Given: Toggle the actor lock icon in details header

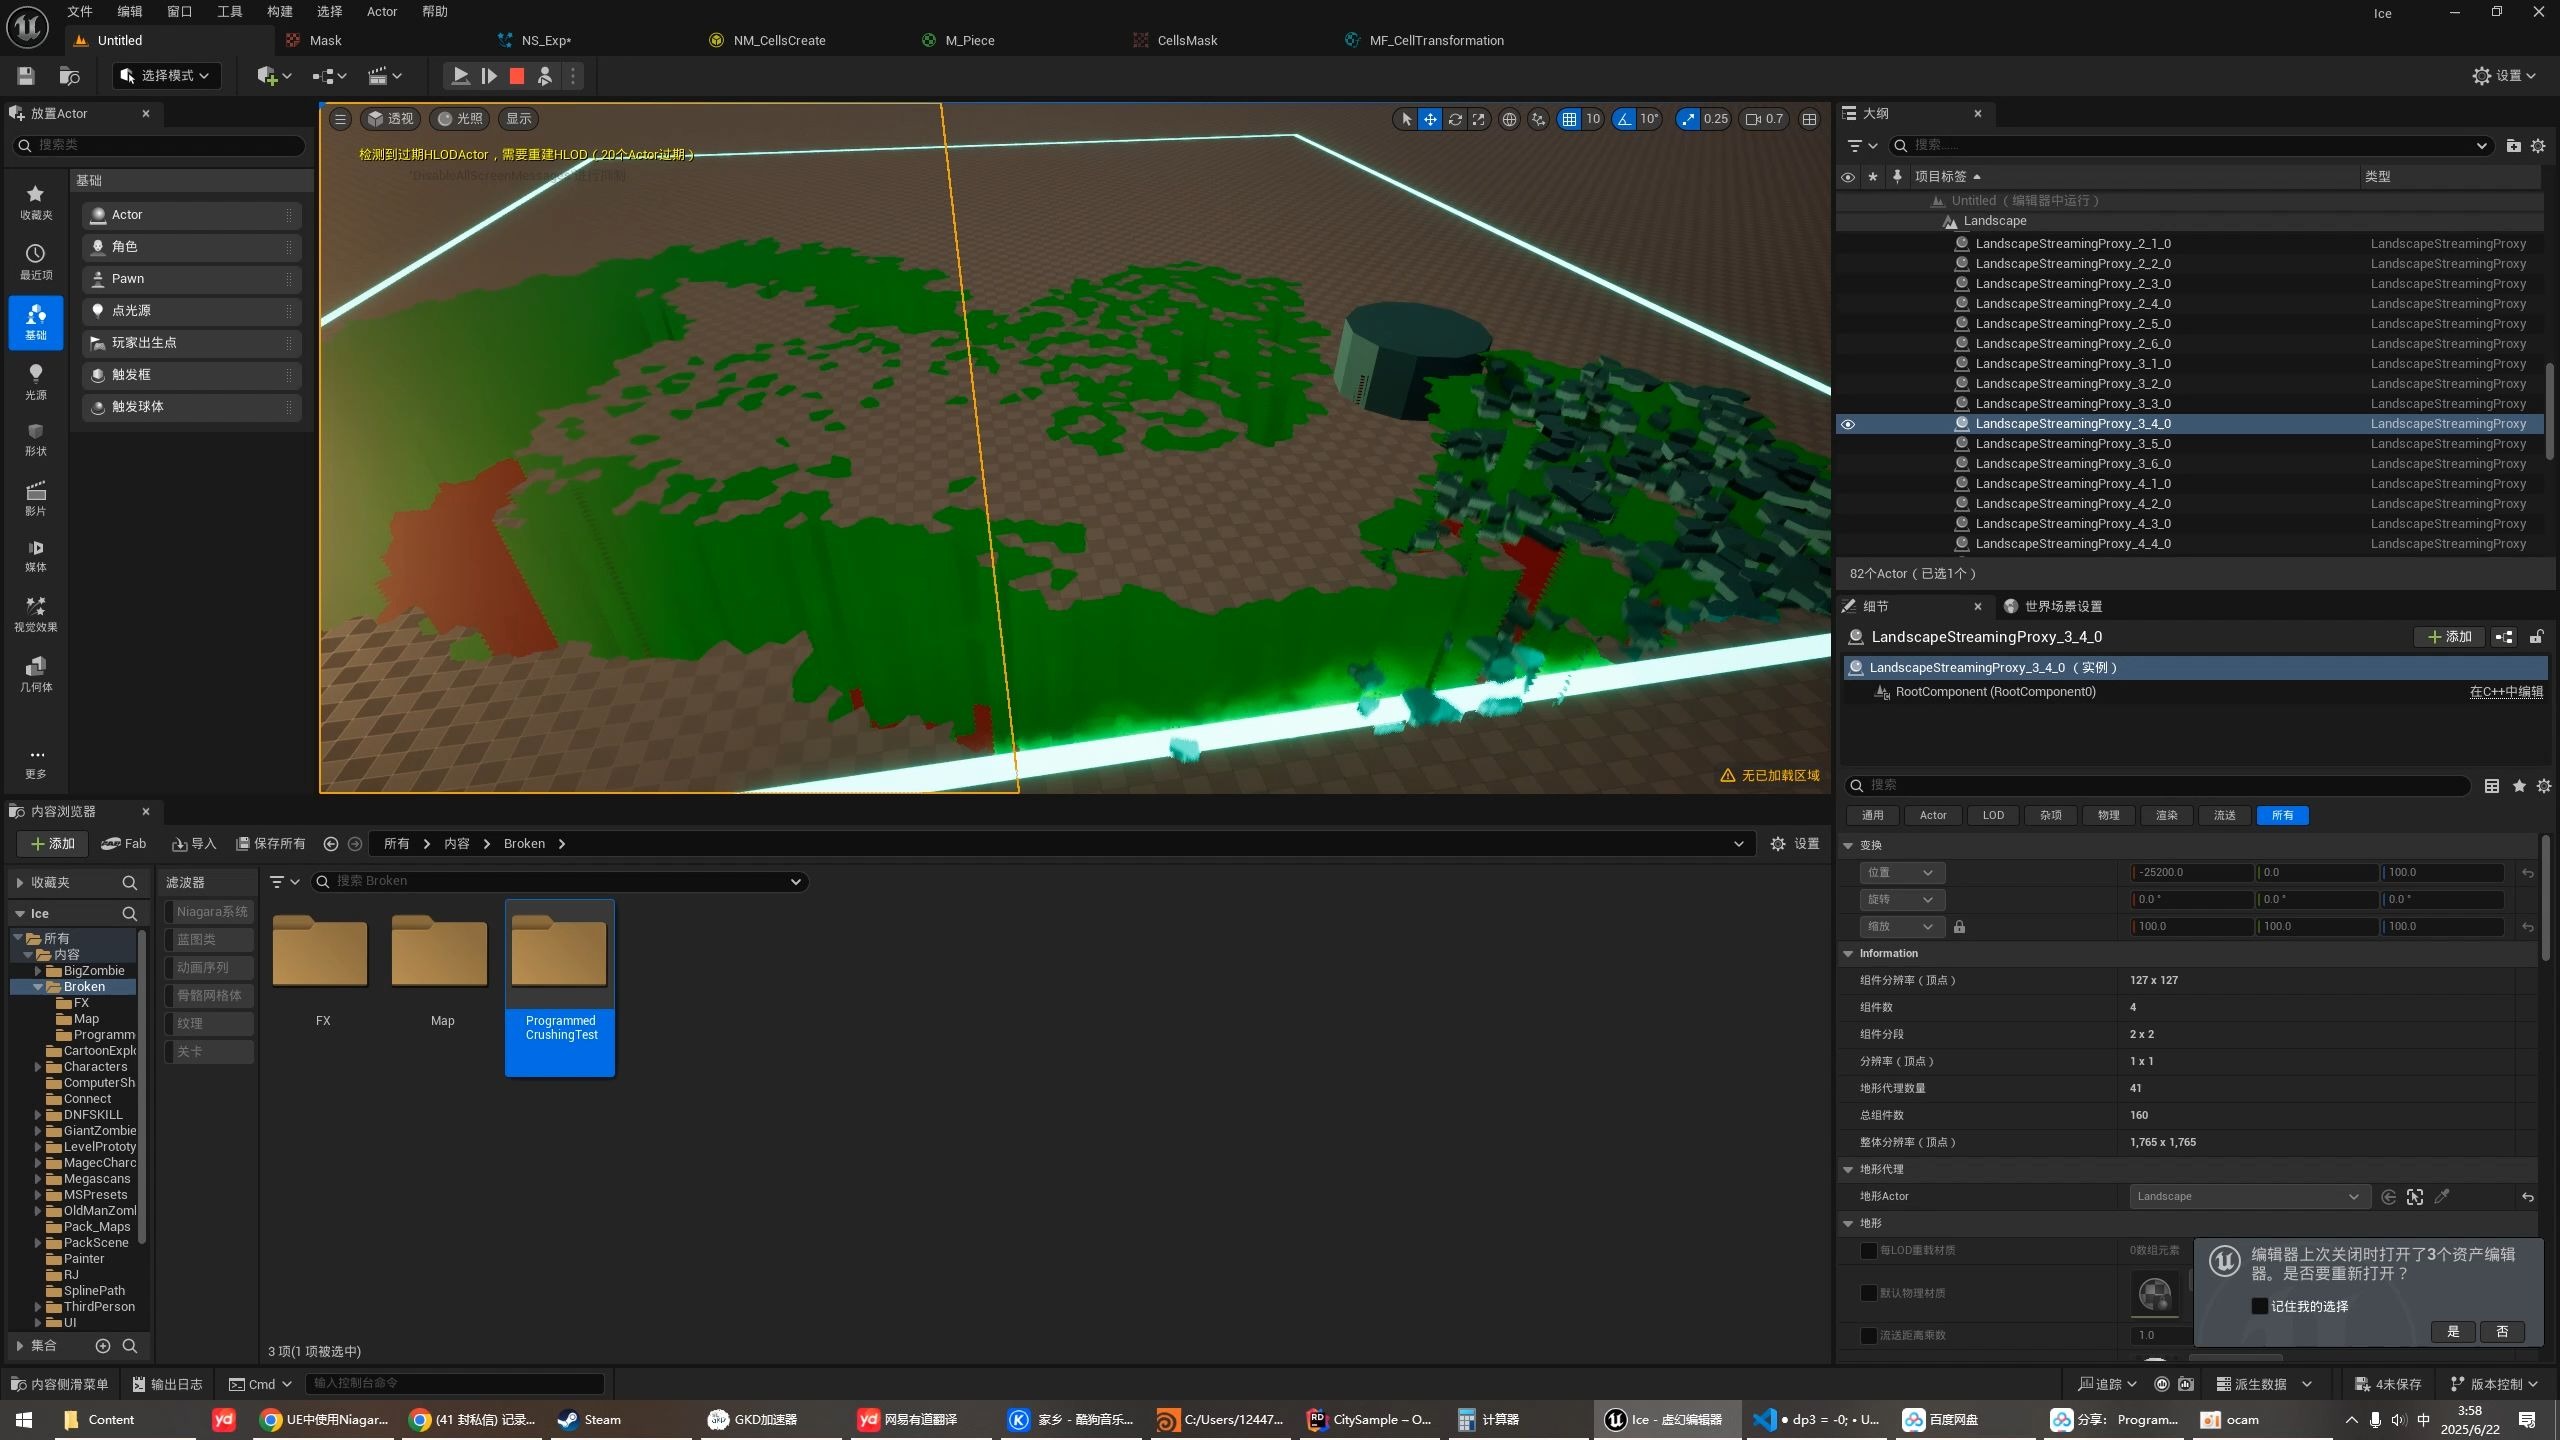Looking at the screenshot, I should coord(2537,637).
